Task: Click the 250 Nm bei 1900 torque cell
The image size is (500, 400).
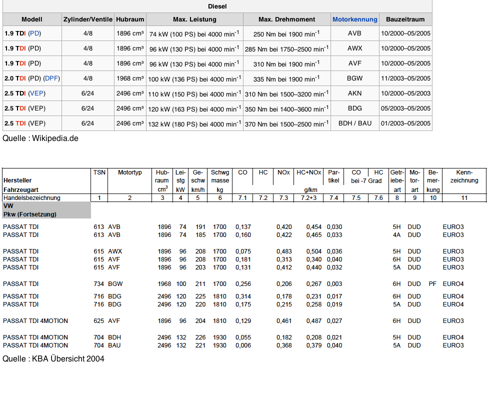Action: (287, 34)
